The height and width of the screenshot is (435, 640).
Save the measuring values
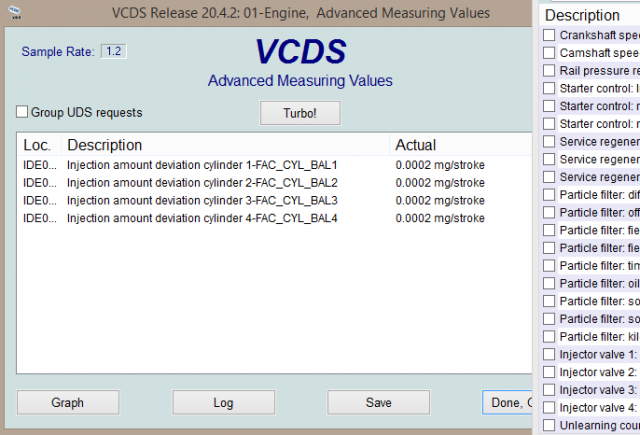(x=378, y=403)
